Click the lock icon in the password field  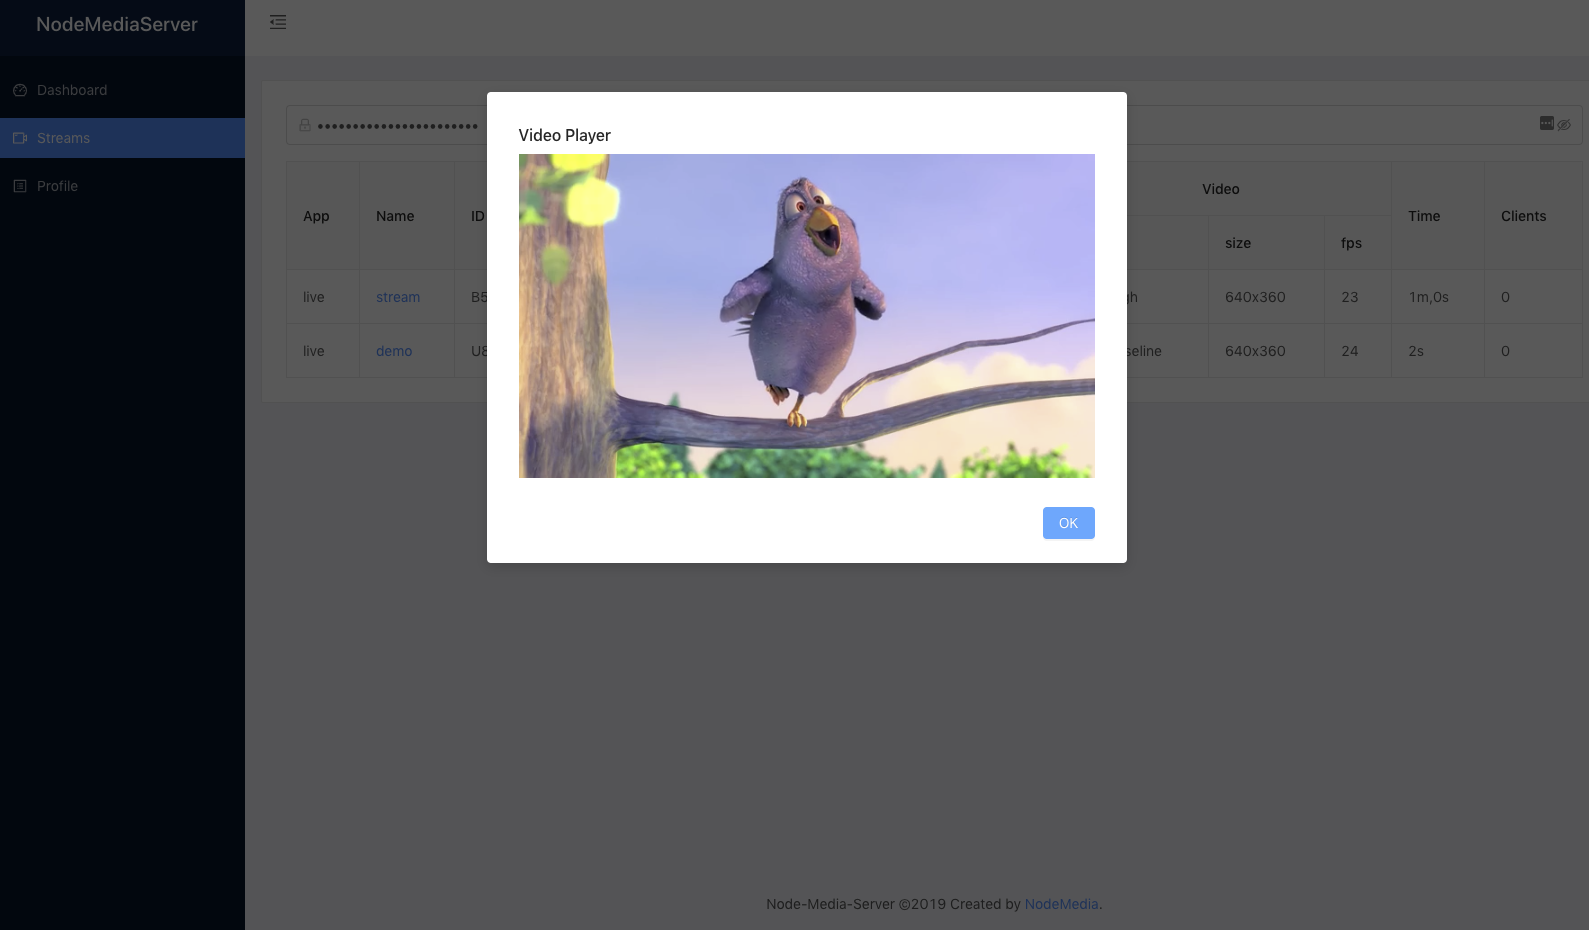tap(305, 125)
